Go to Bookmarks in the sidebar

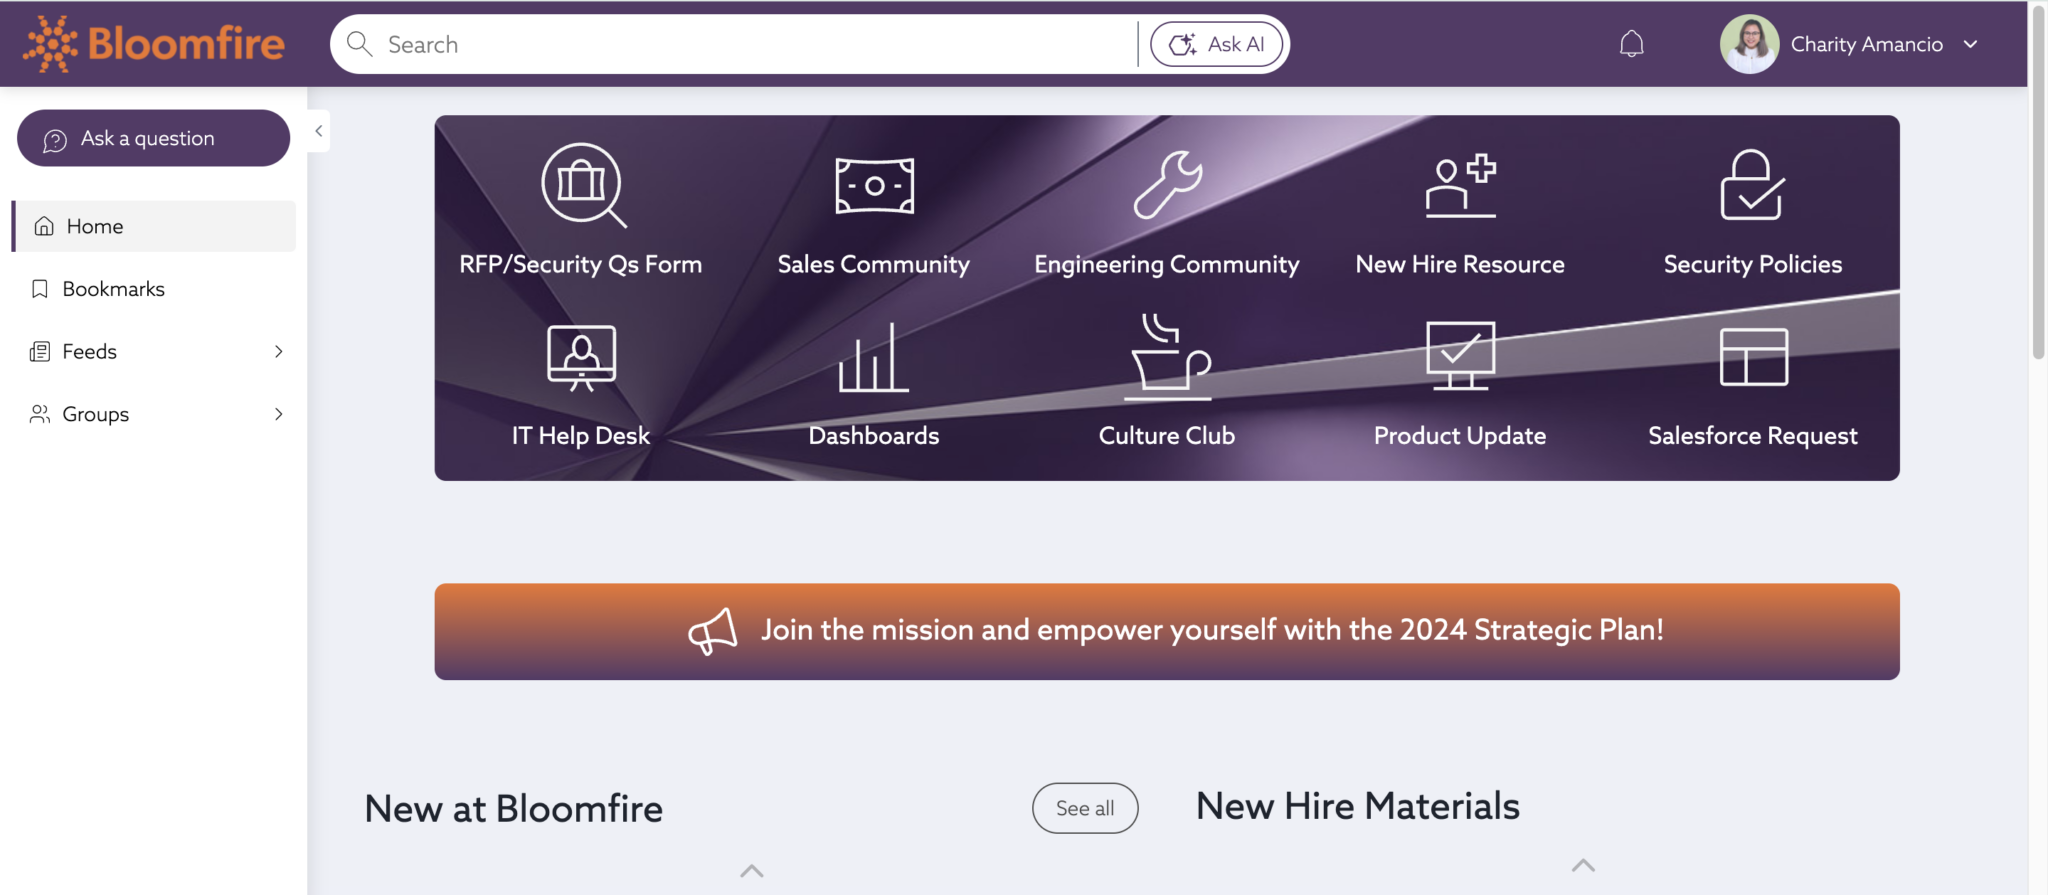[113, 289]
